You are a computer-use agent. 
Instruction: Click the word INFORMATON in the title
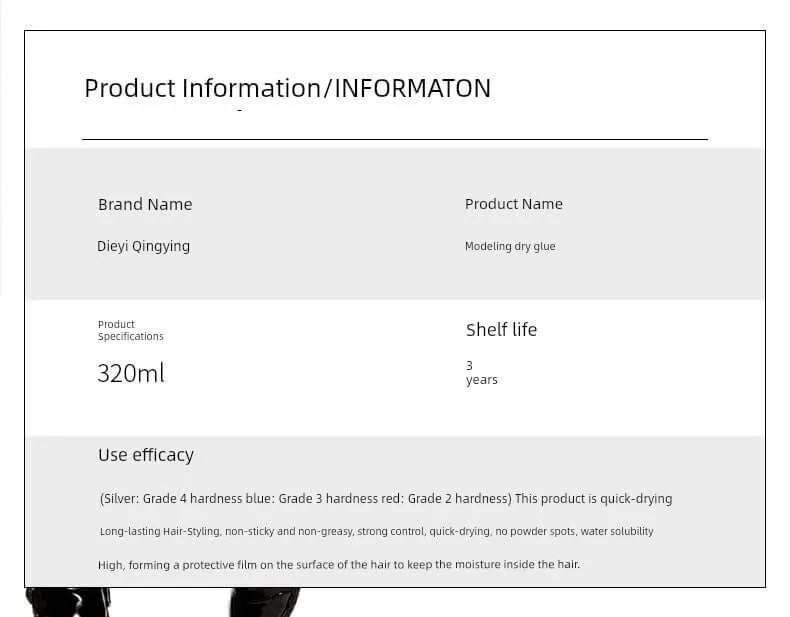coord(413,89)
